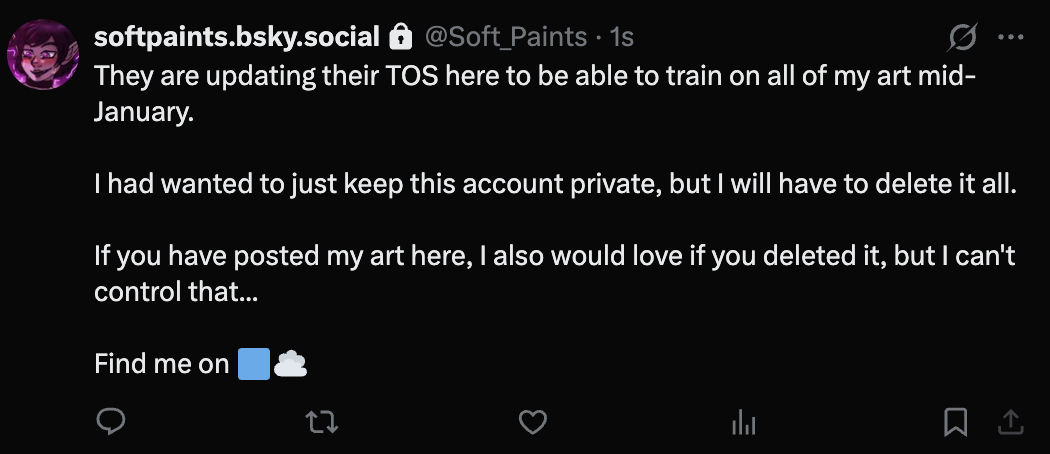The image size is (1050, 454).
Task: Click the 'If you have posted my art' paragraph
Action: (554, 257)
